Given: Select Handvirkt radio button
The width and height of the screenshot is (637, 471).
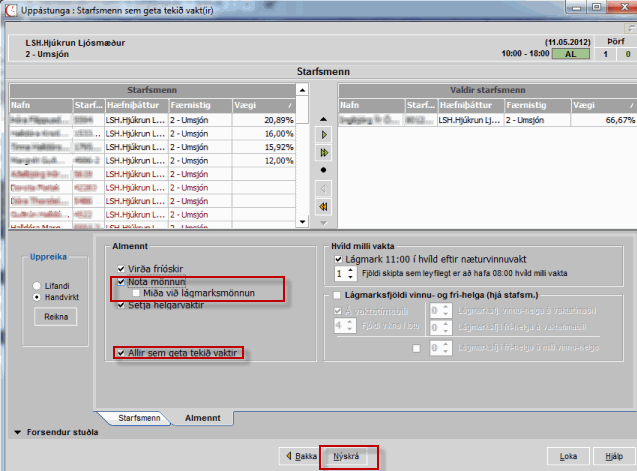Looking at the screenshot, I should point(37,297).
